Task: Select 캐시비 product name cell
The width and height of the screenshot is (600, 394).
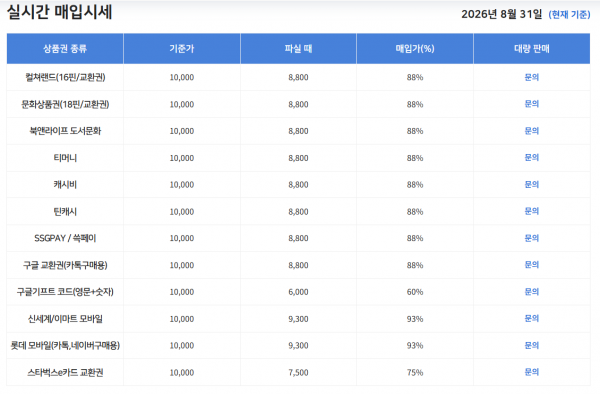Action: point(65,184)
